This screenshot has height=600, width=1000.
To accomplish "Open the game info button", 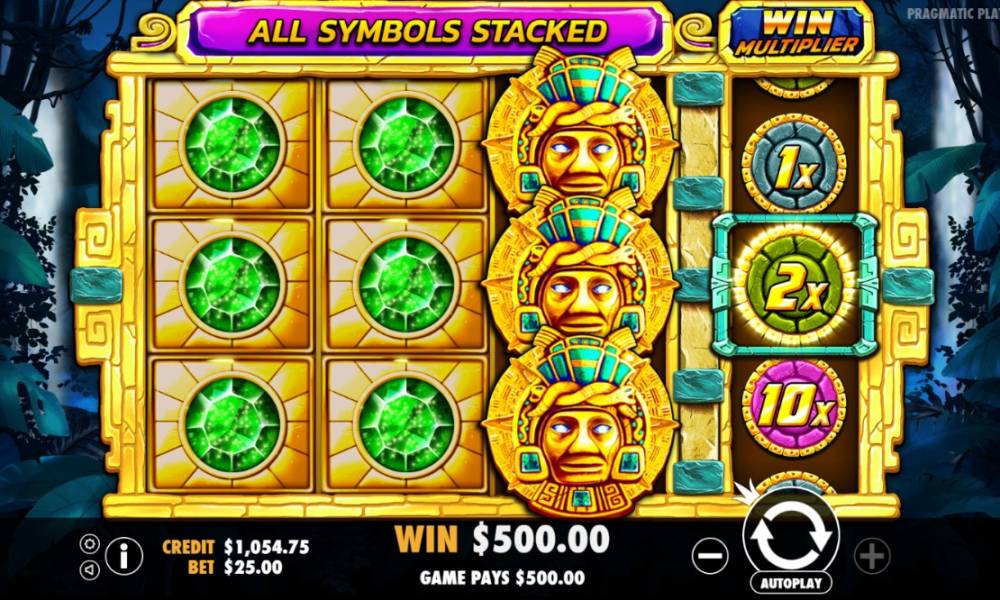I will click(124, 557).
